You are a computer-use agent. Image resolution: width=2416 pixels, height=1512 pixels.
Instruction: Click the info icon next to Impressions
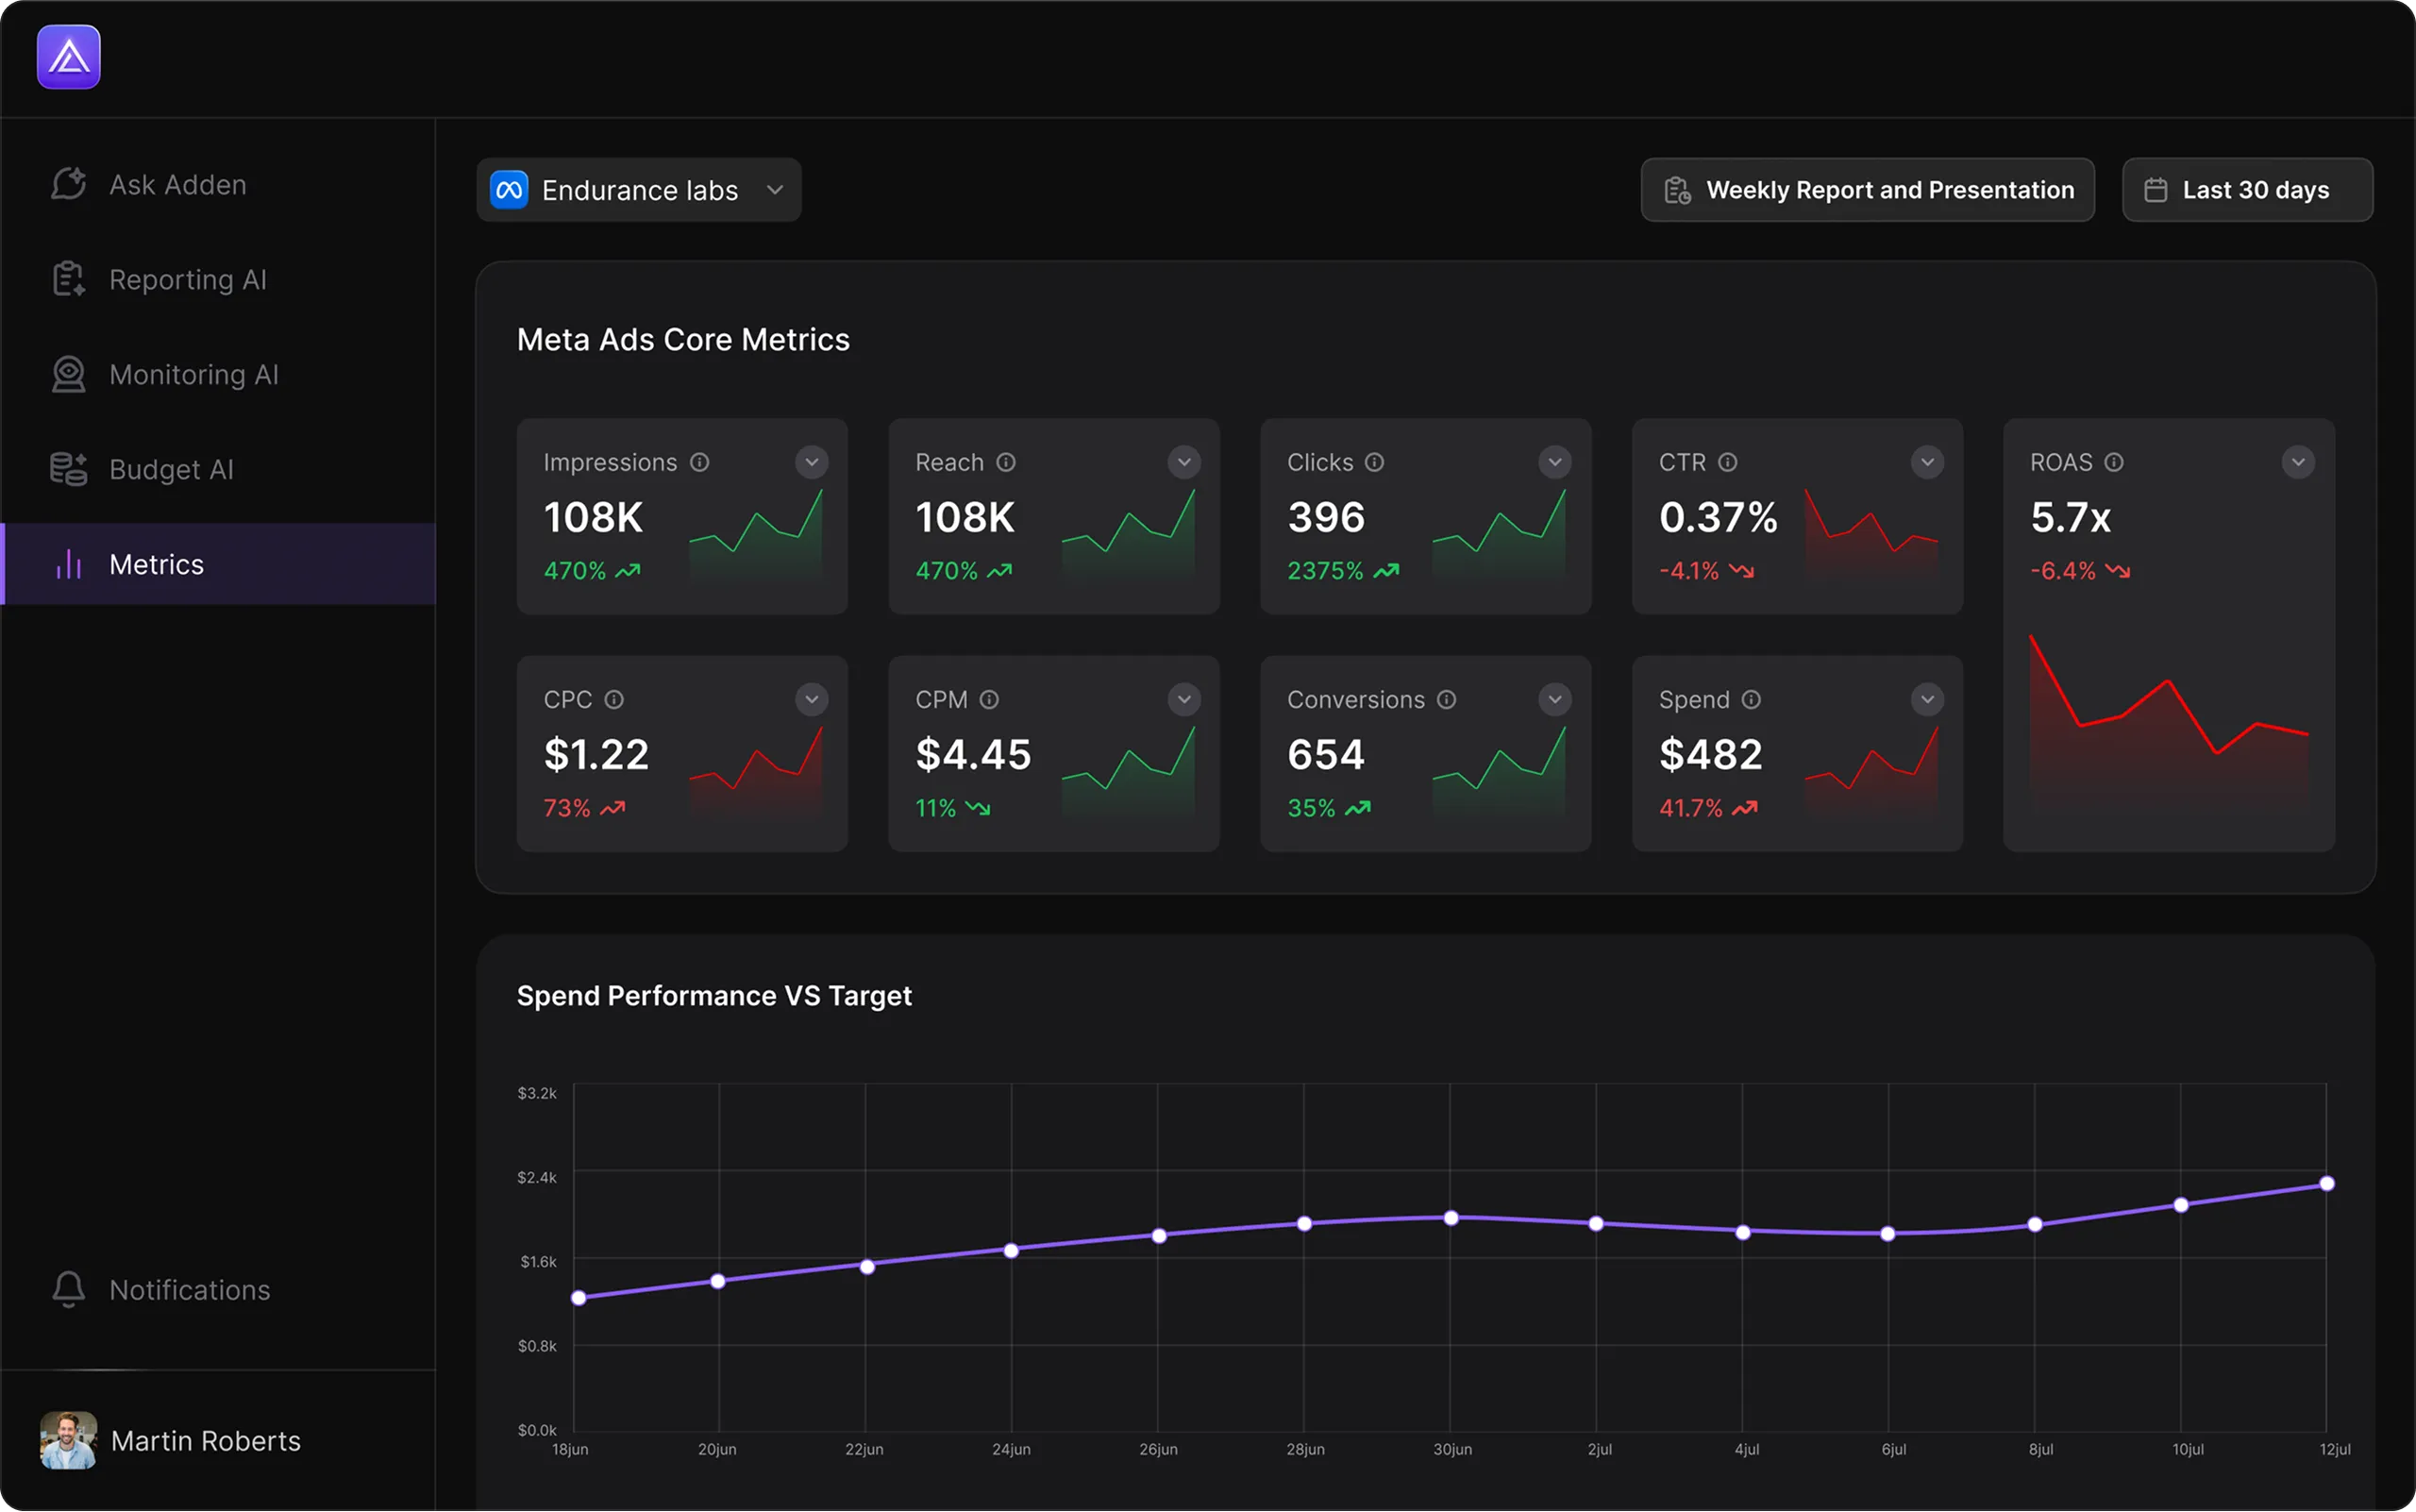coord(700,462)
